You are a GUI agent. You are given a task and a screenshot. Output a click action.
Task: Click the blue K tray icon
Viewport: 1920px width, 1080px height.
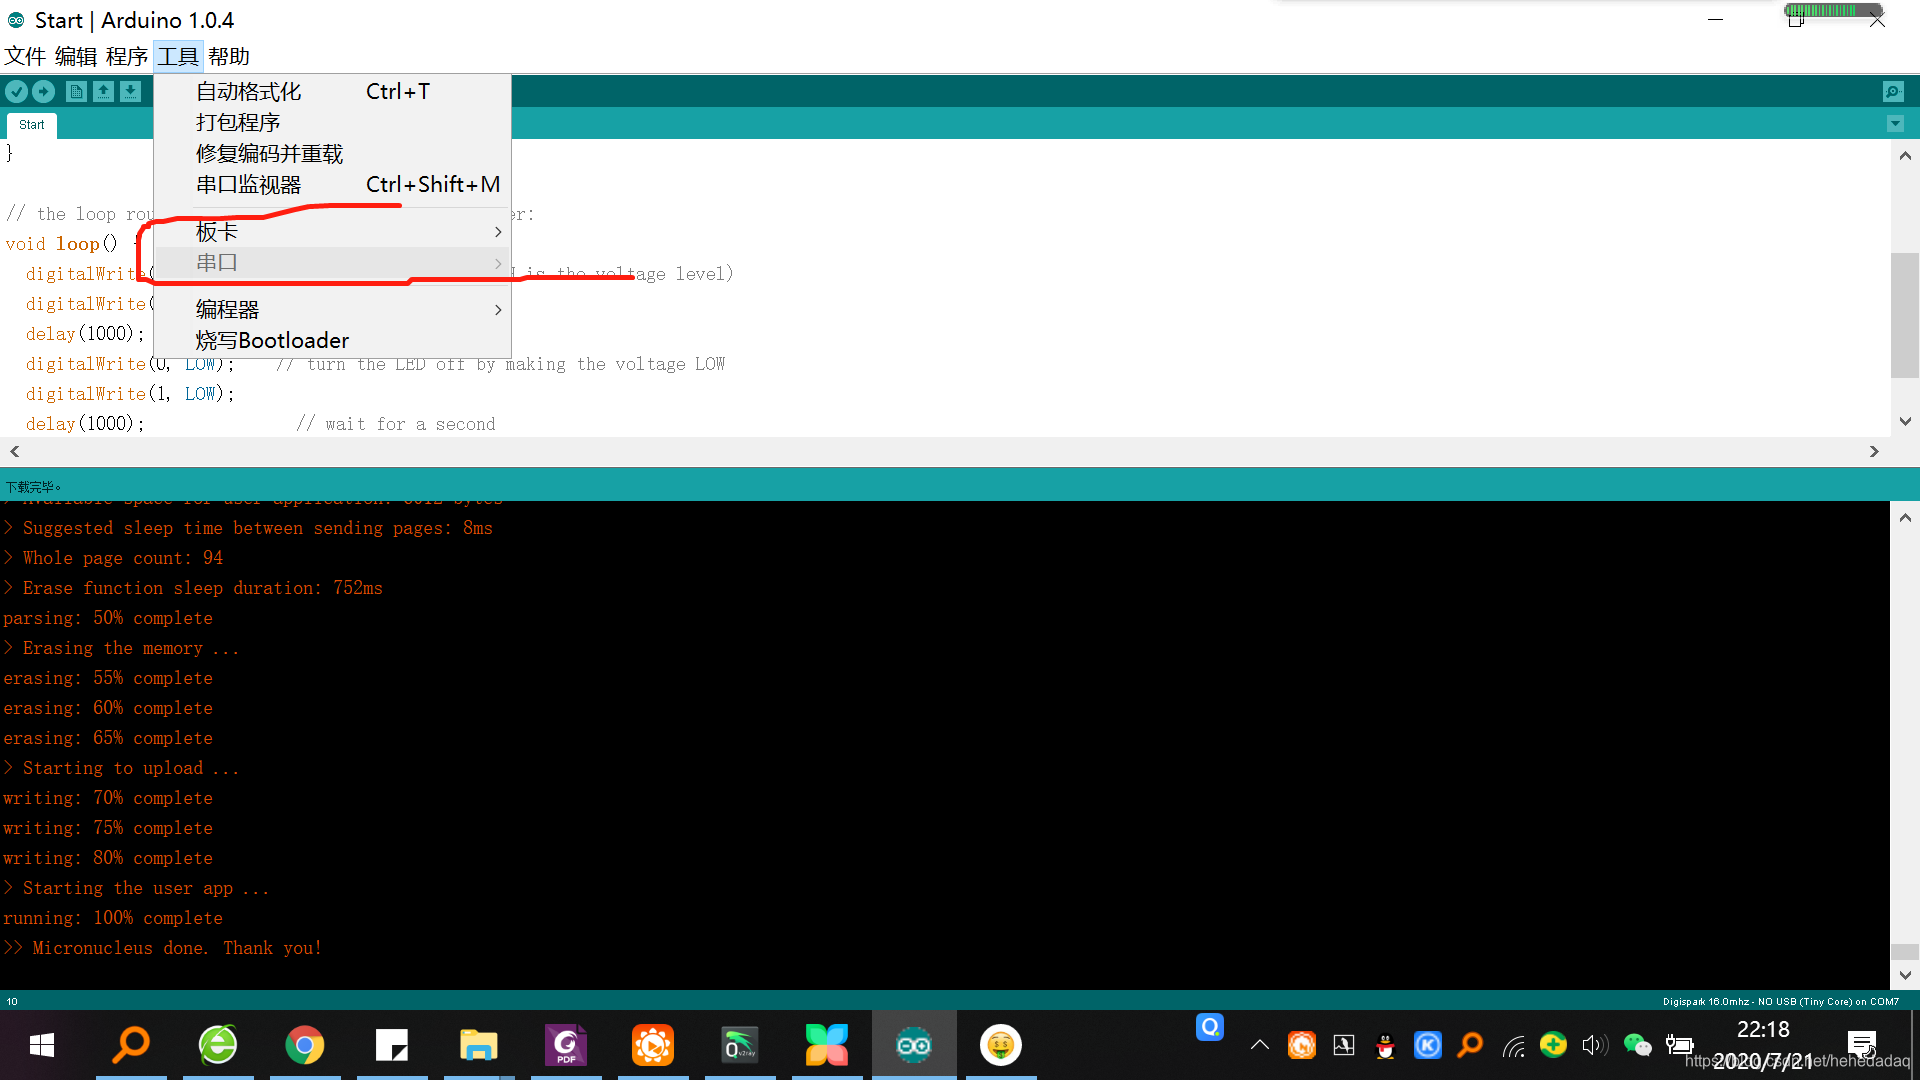click(1427, 1046)
